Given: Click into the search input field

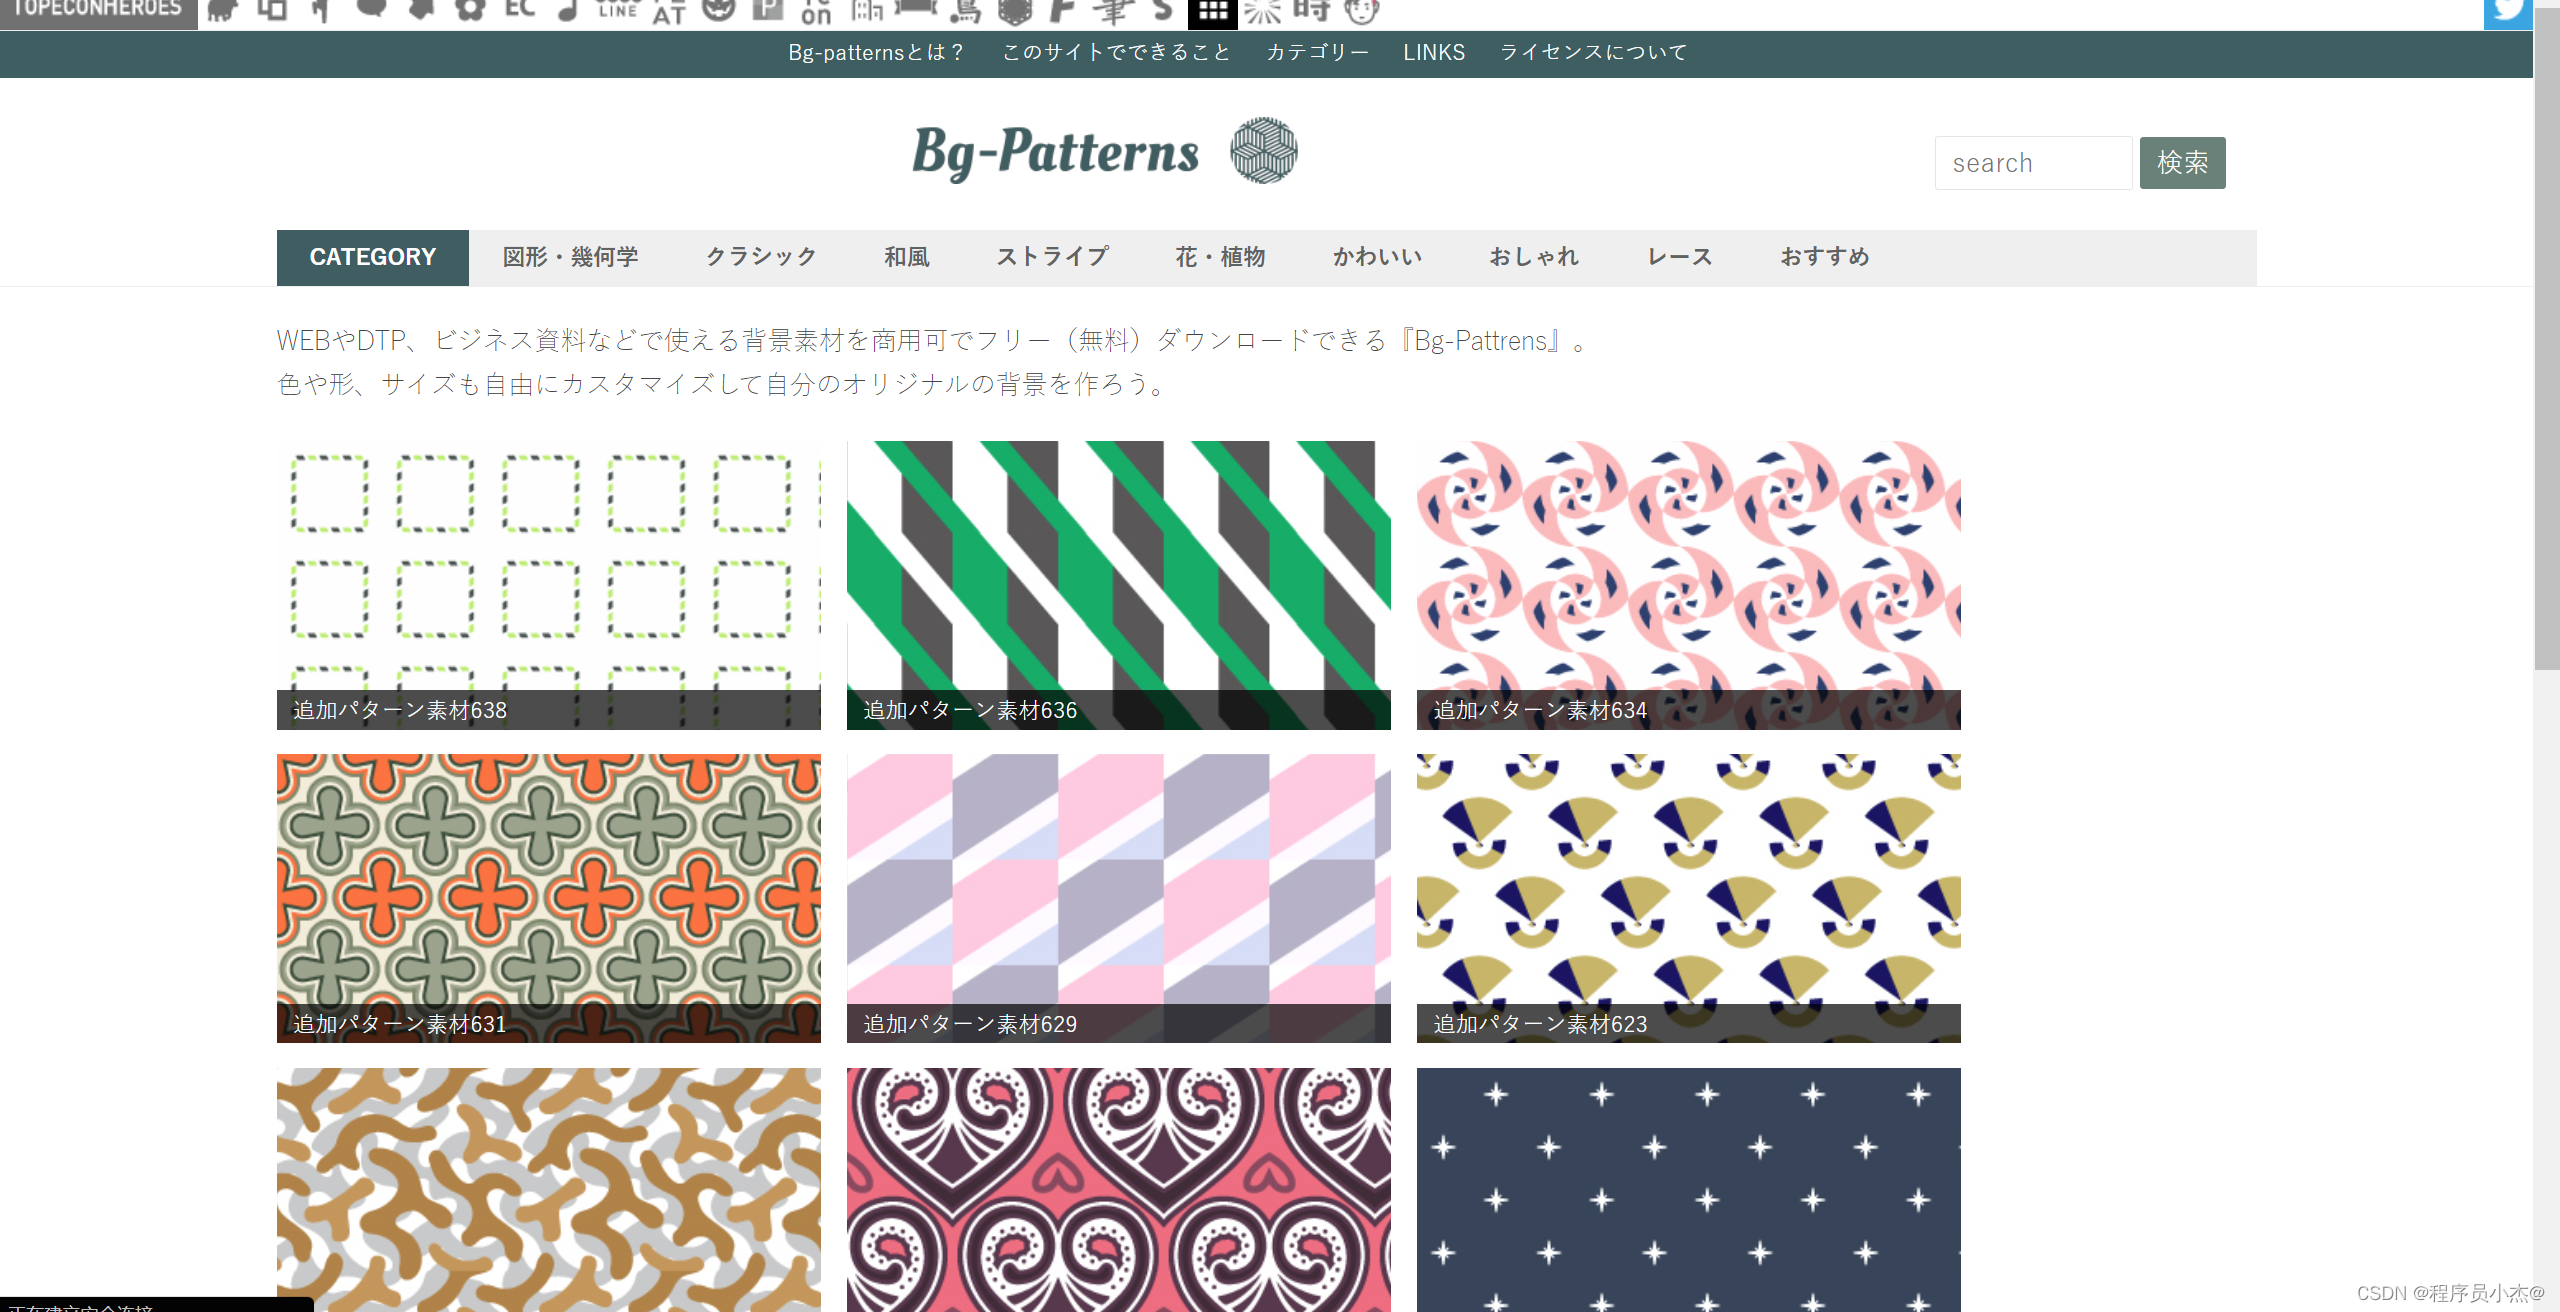Looking at the screenshot, I should [2032, 163].
